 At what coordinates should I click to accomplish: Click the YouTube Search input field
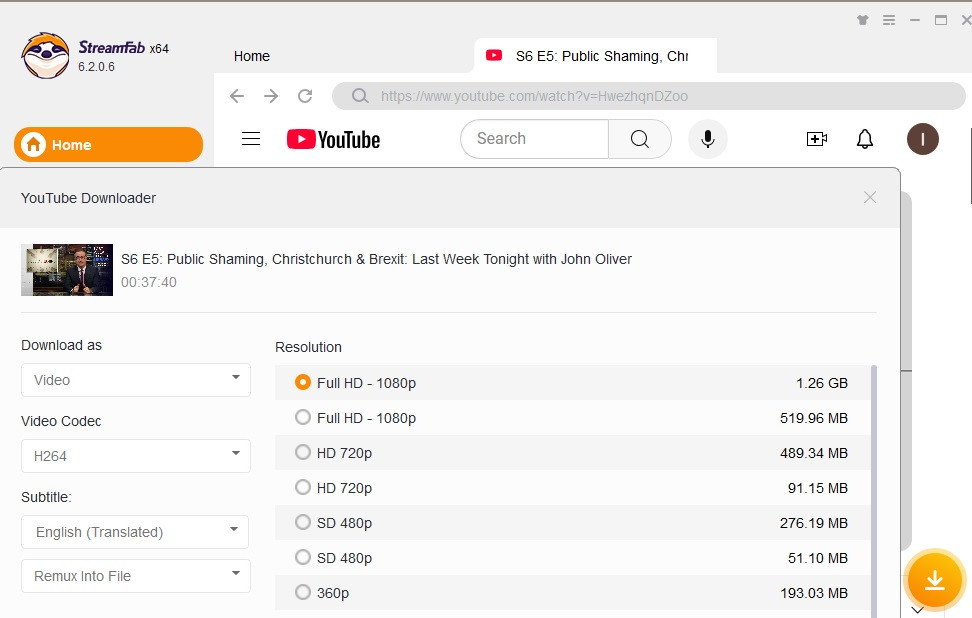534,139
